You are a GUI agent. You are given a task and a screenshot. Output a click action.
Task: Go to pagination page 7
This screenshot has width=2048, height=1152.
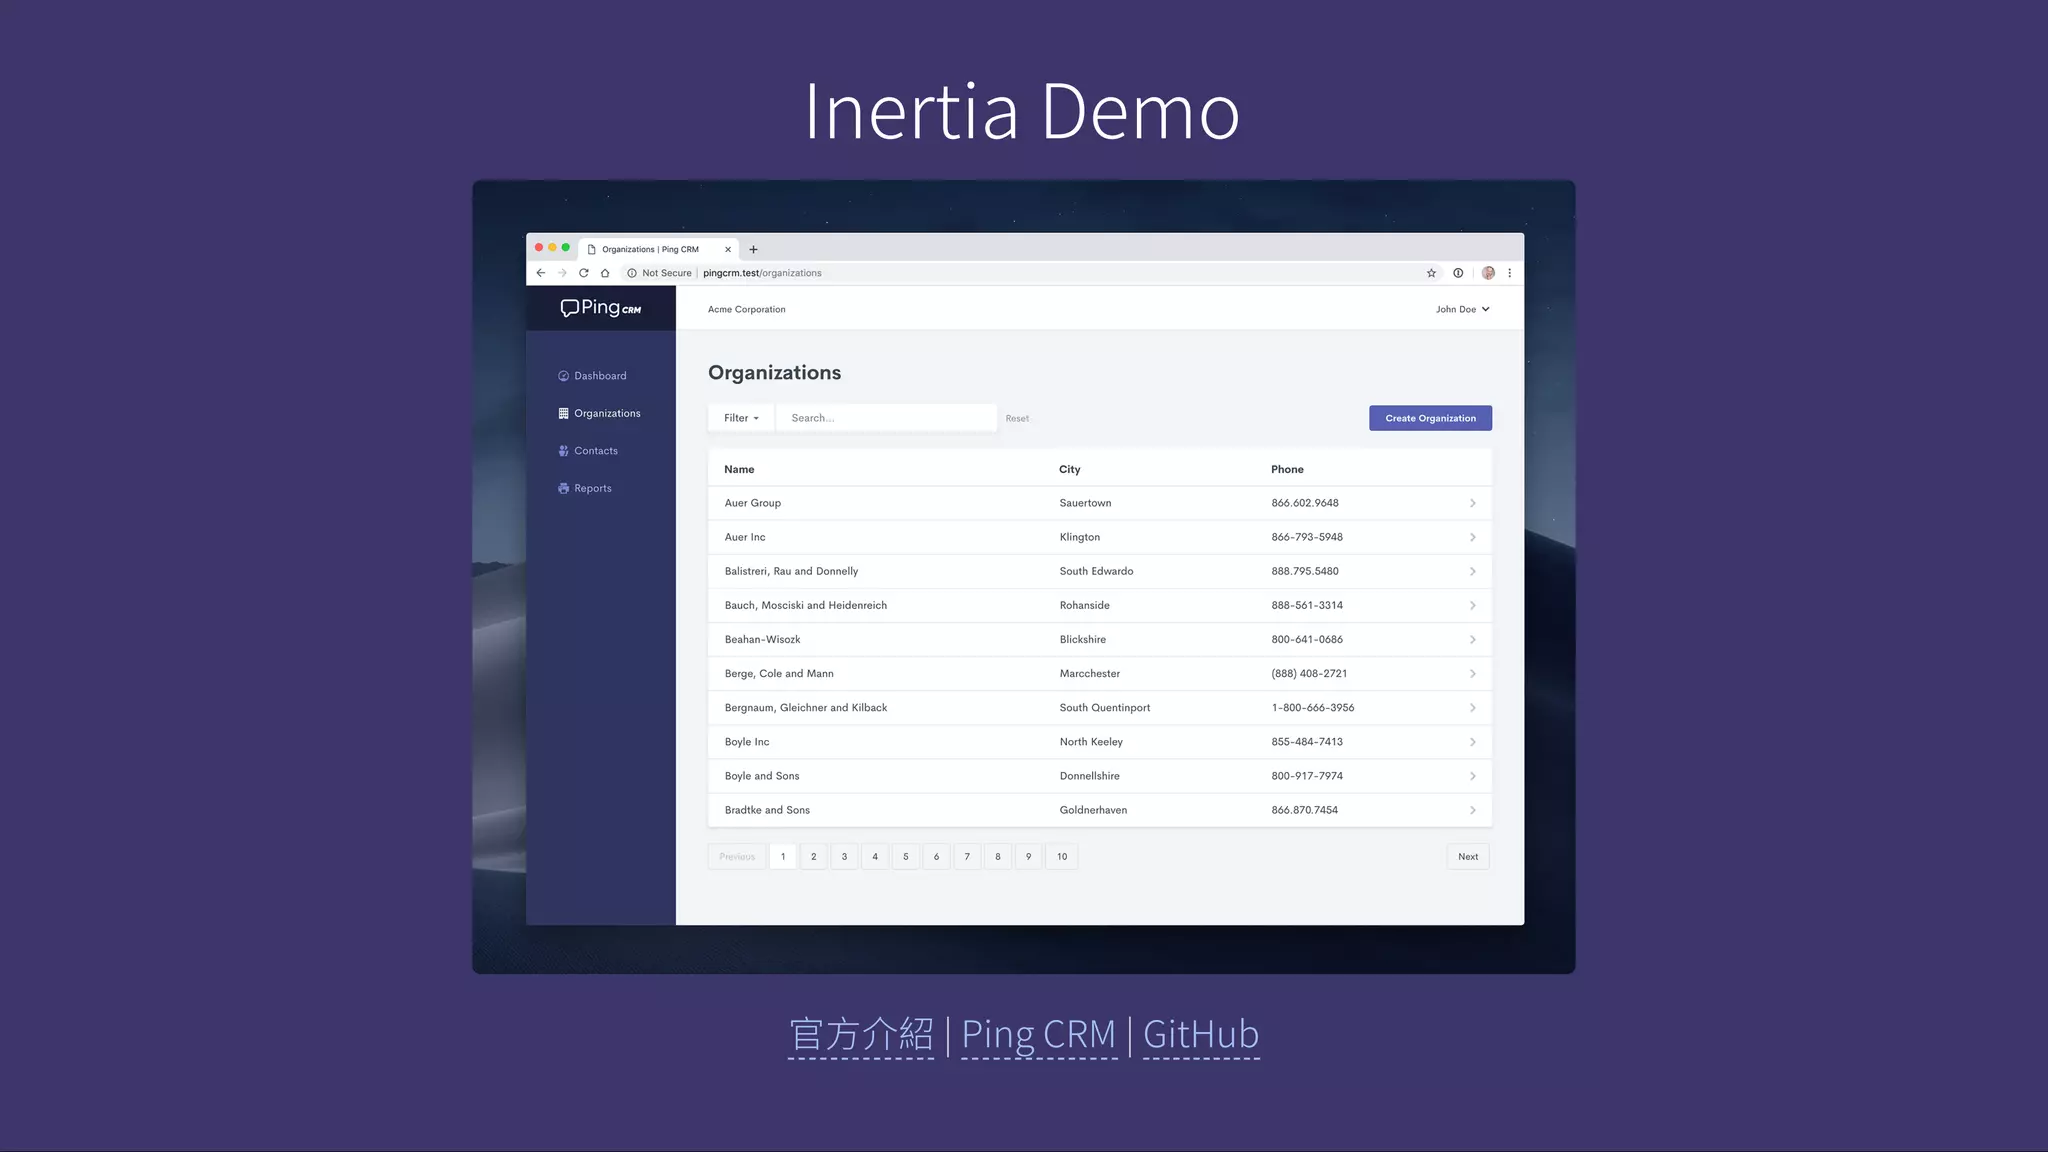pos(967,857)
